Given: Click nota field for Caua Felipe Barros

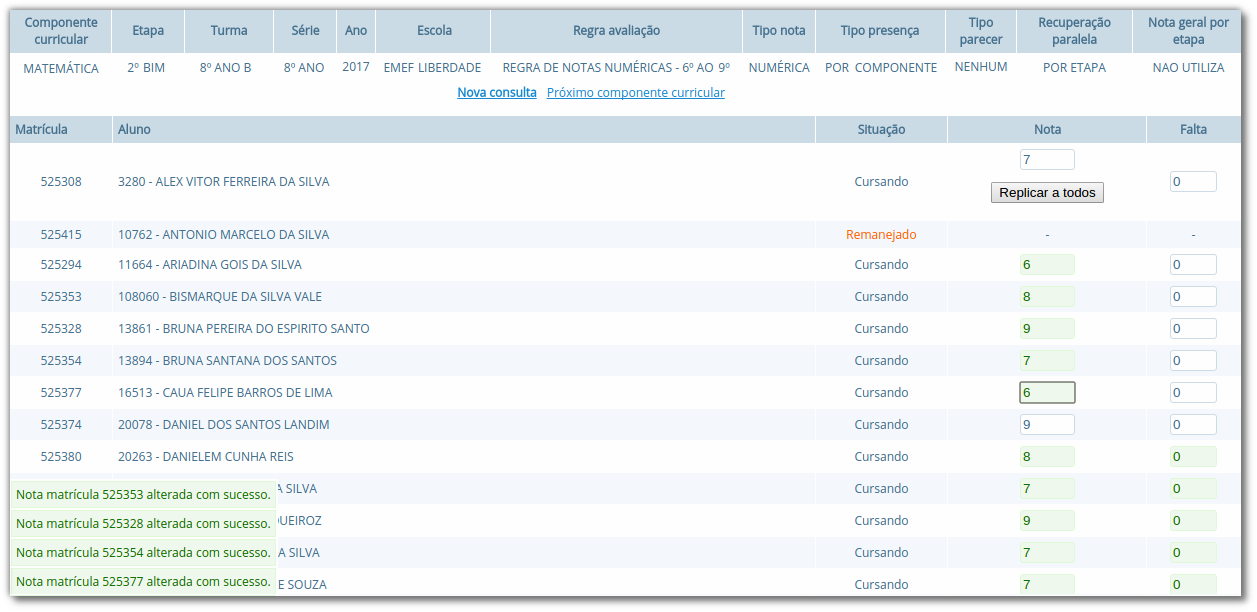Looking at the screenshot, I should click(x=1046, y=393).
